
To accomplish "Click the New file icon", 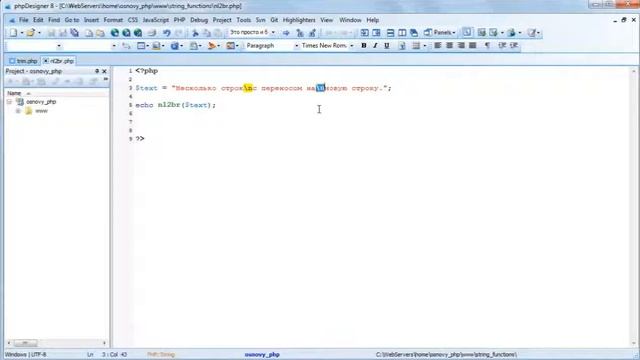I will pyautogui.click(x=13, y=33).
